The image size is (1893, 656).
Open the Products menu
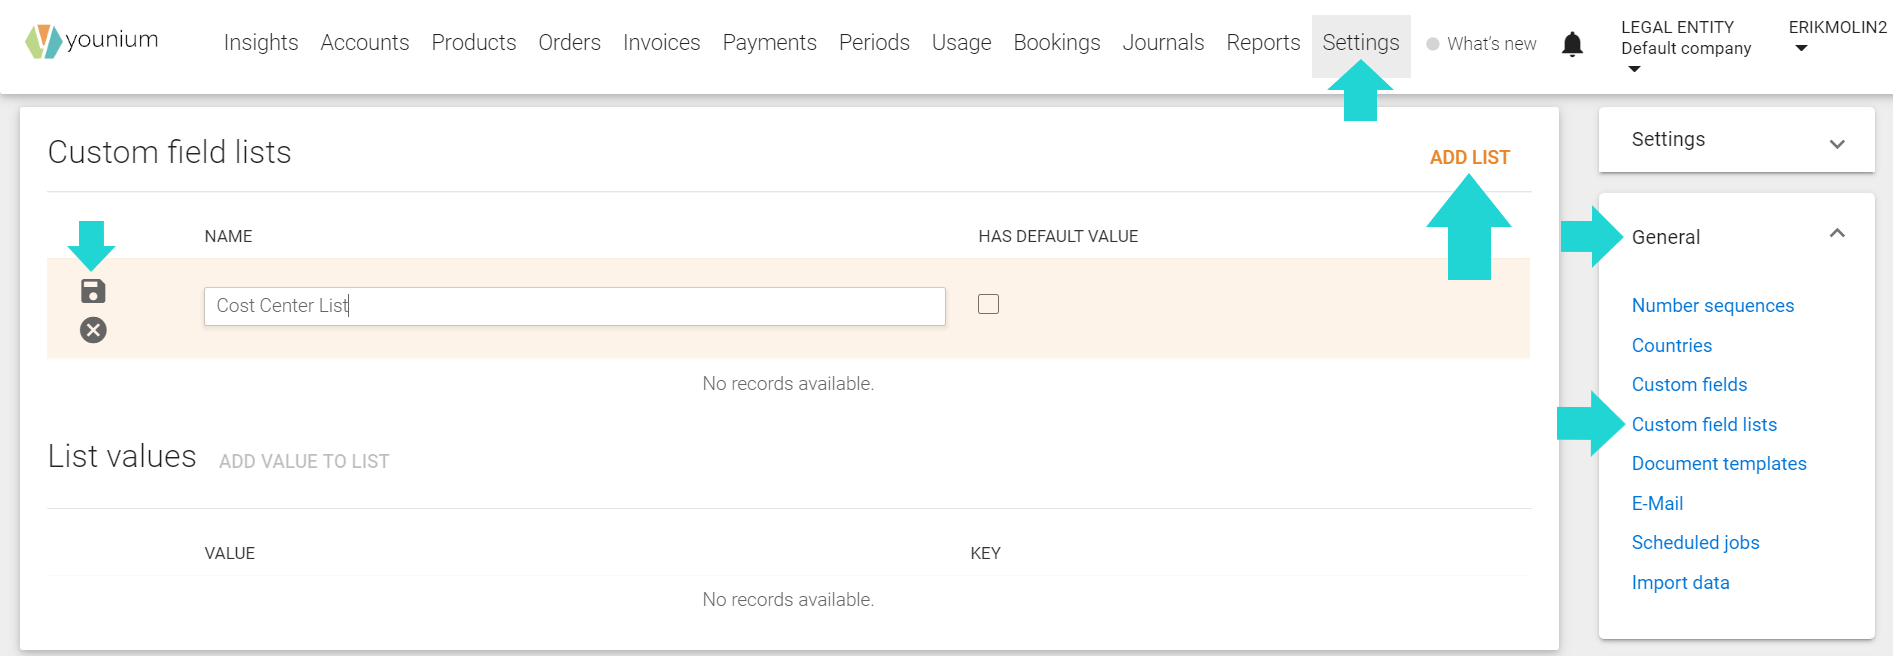click(x=474, y=43)
